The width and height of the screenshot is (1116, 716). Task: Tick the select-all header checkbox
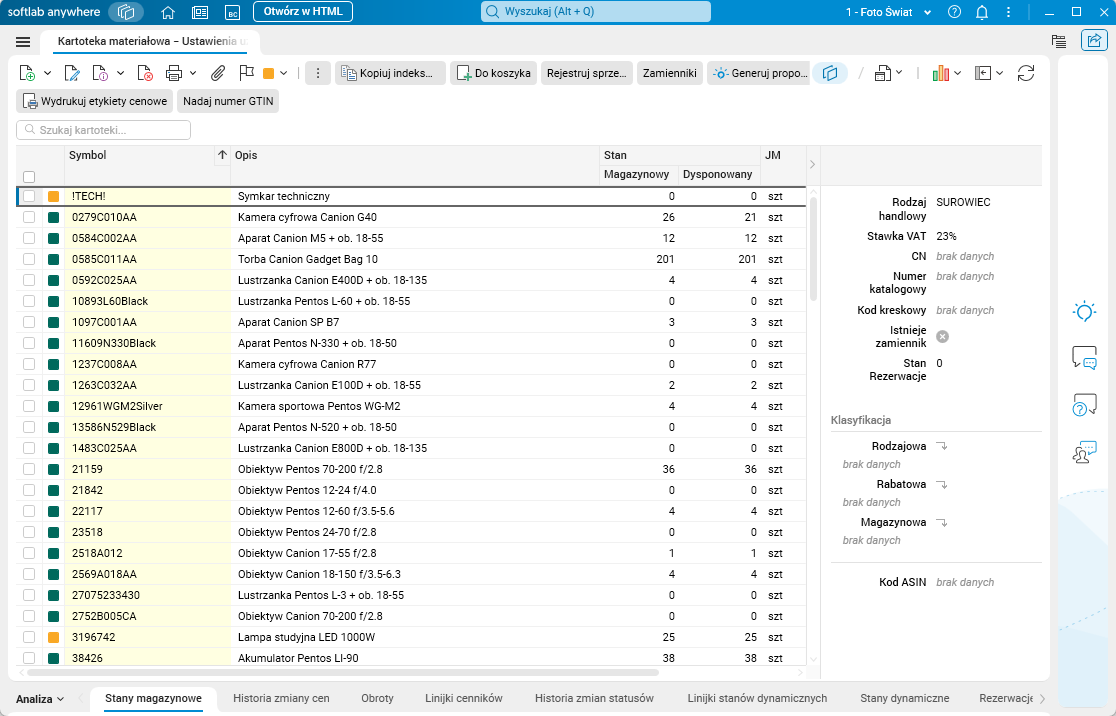click(29, 177)
